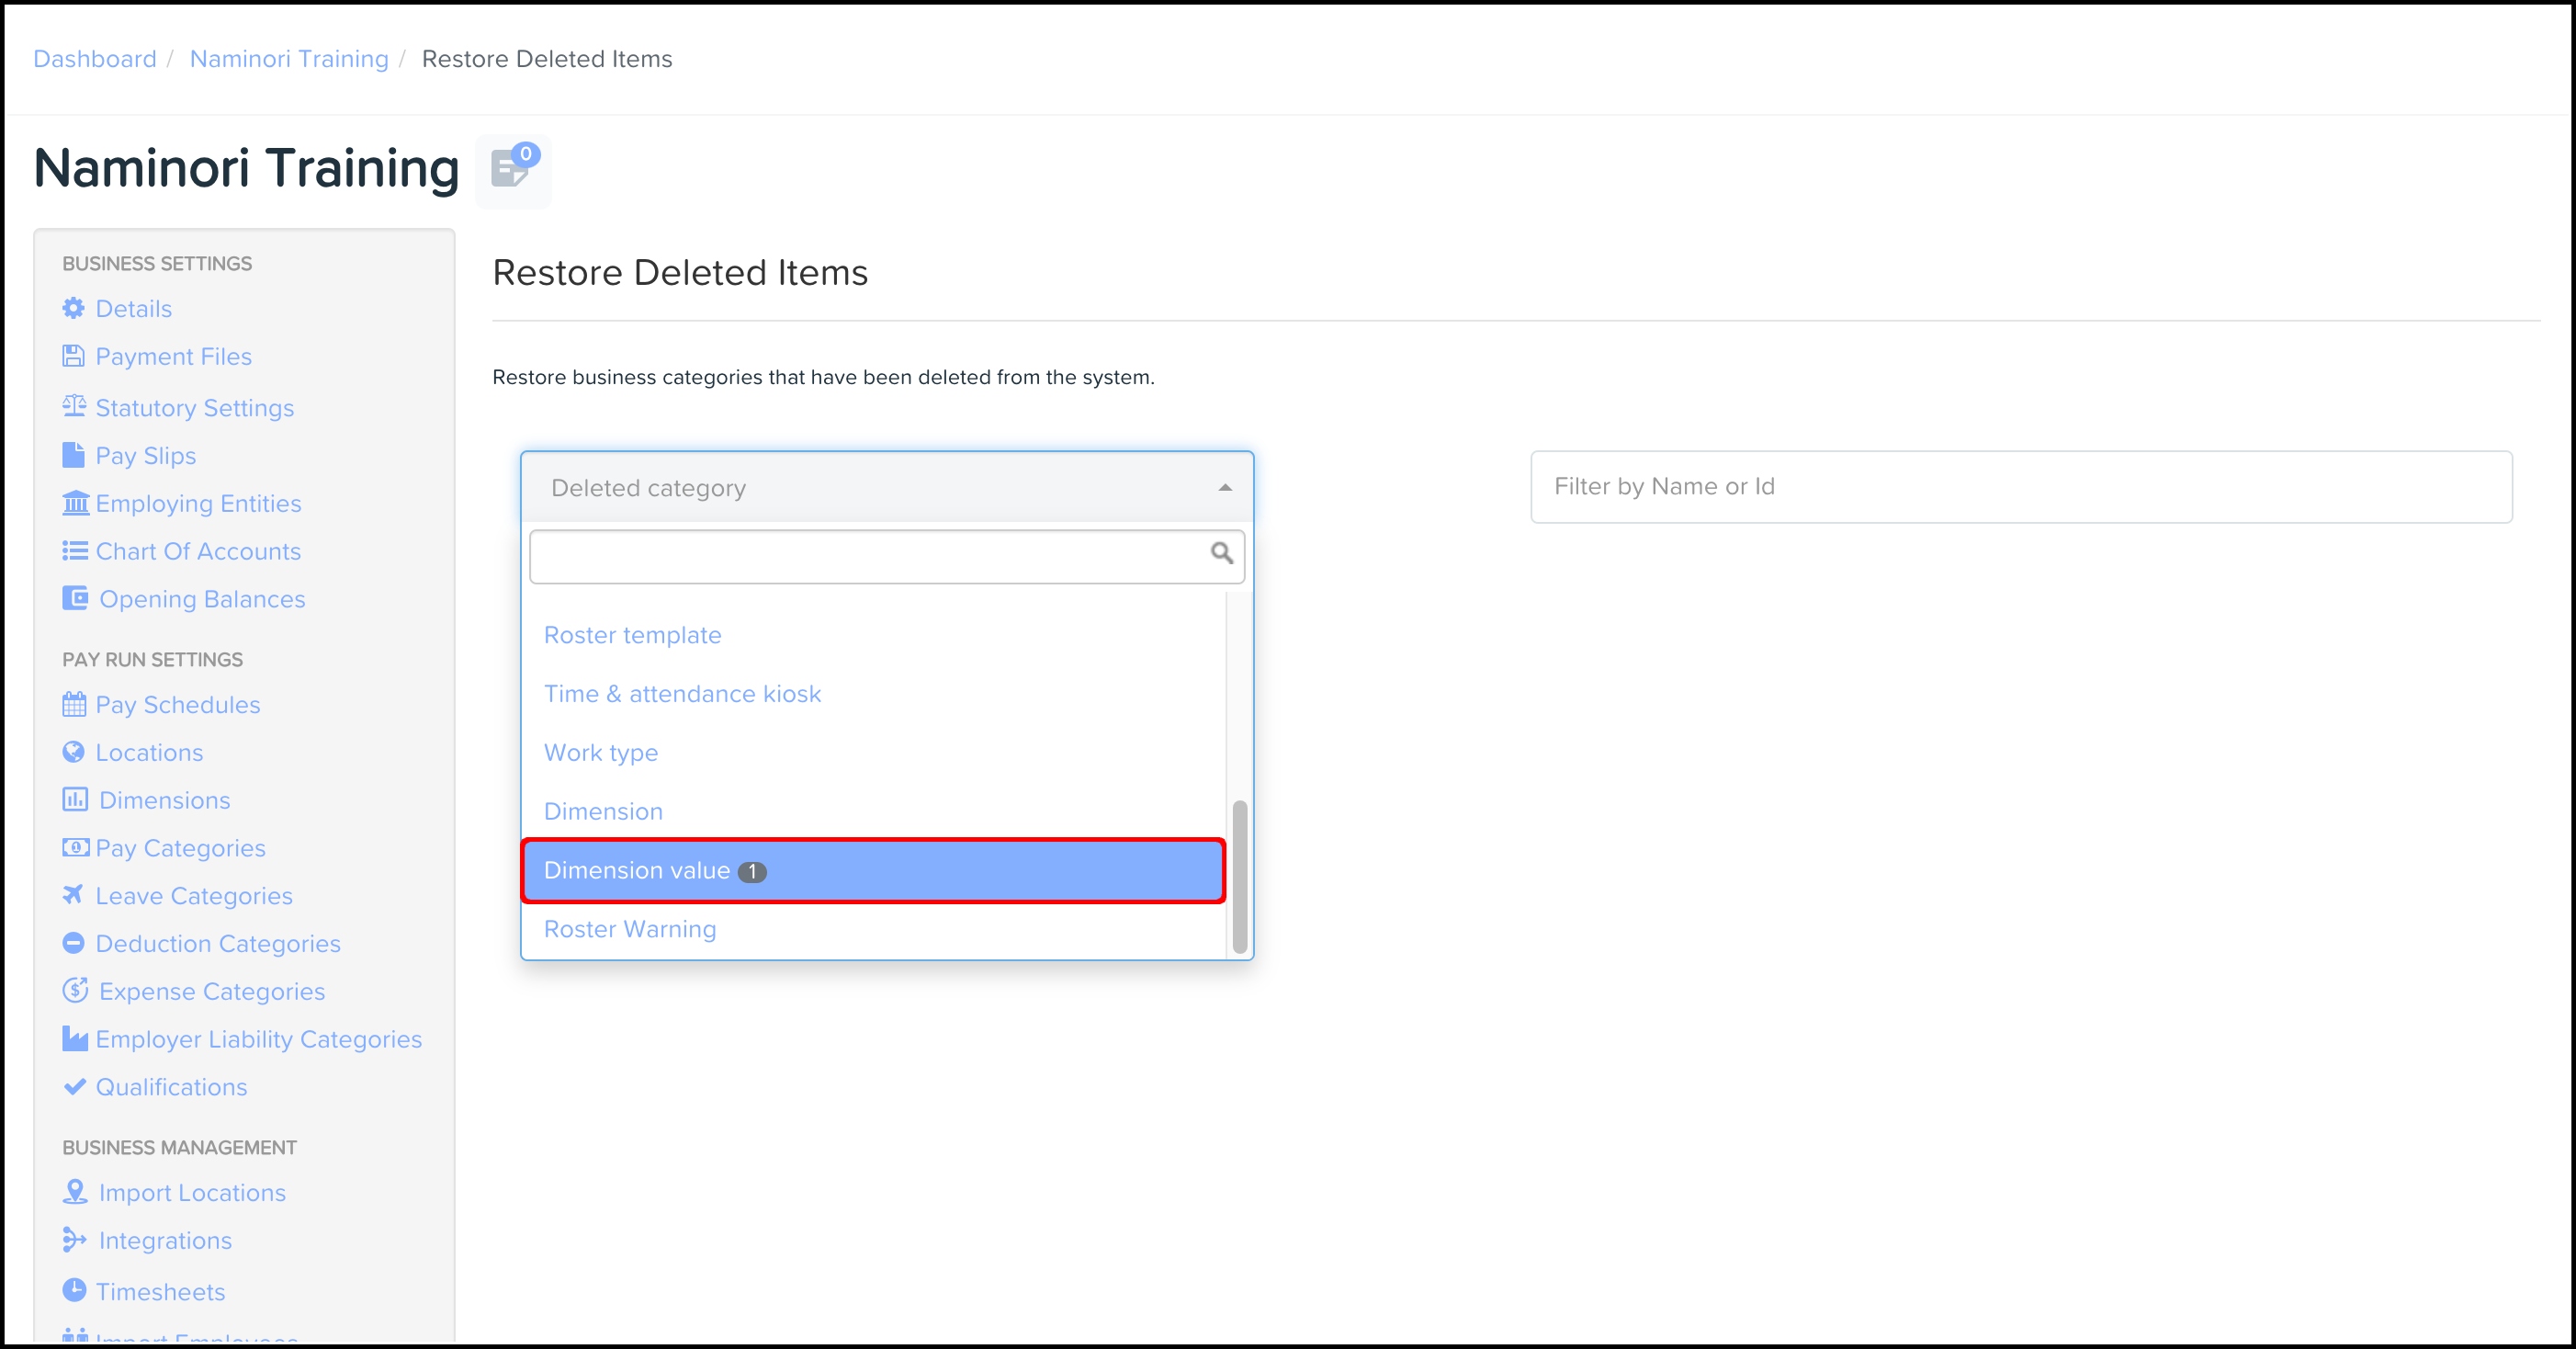
Task: Select Work type in the list
Action: (x=600, y=752)
